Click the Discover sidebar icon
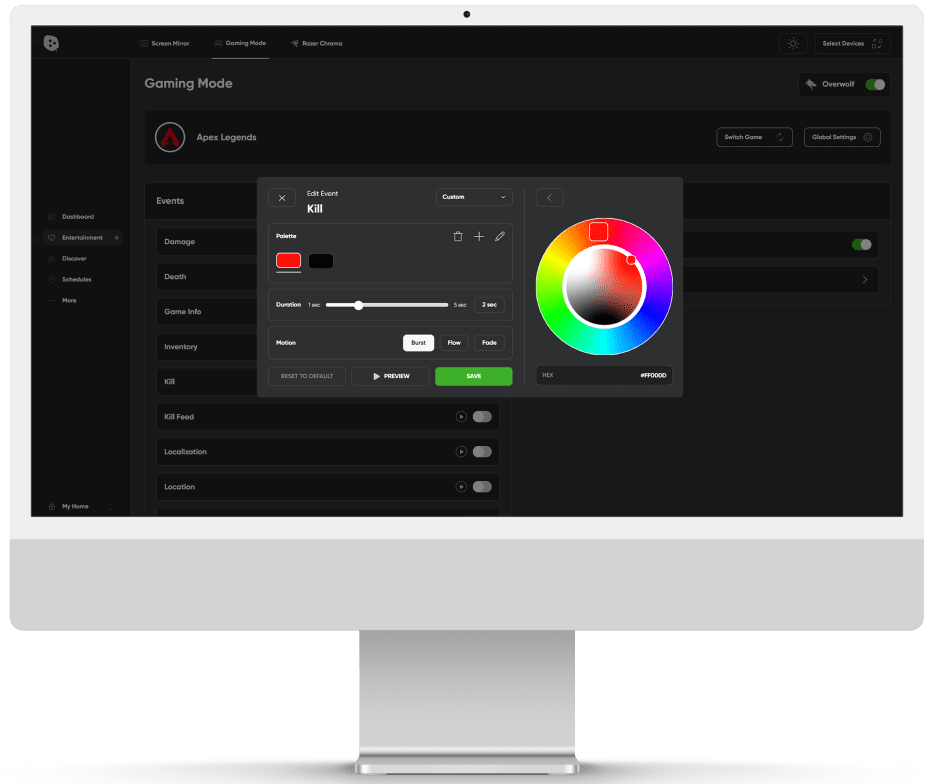This screenshot has height=784, width=934. pyautogui.click(x=51, y=259)
